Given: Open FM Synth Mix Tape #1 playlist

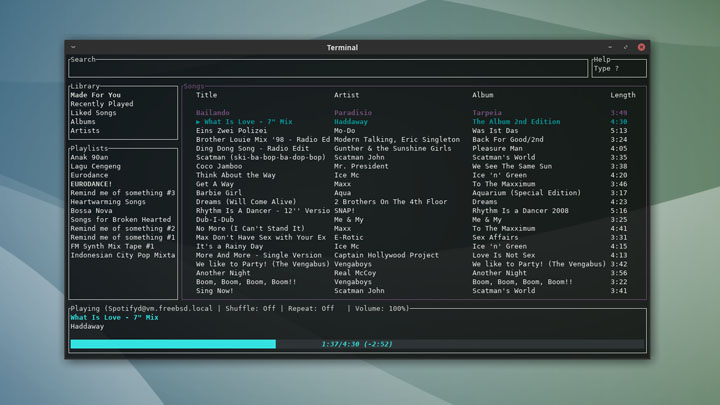Looking at the screenshot, I should (112, 246).
